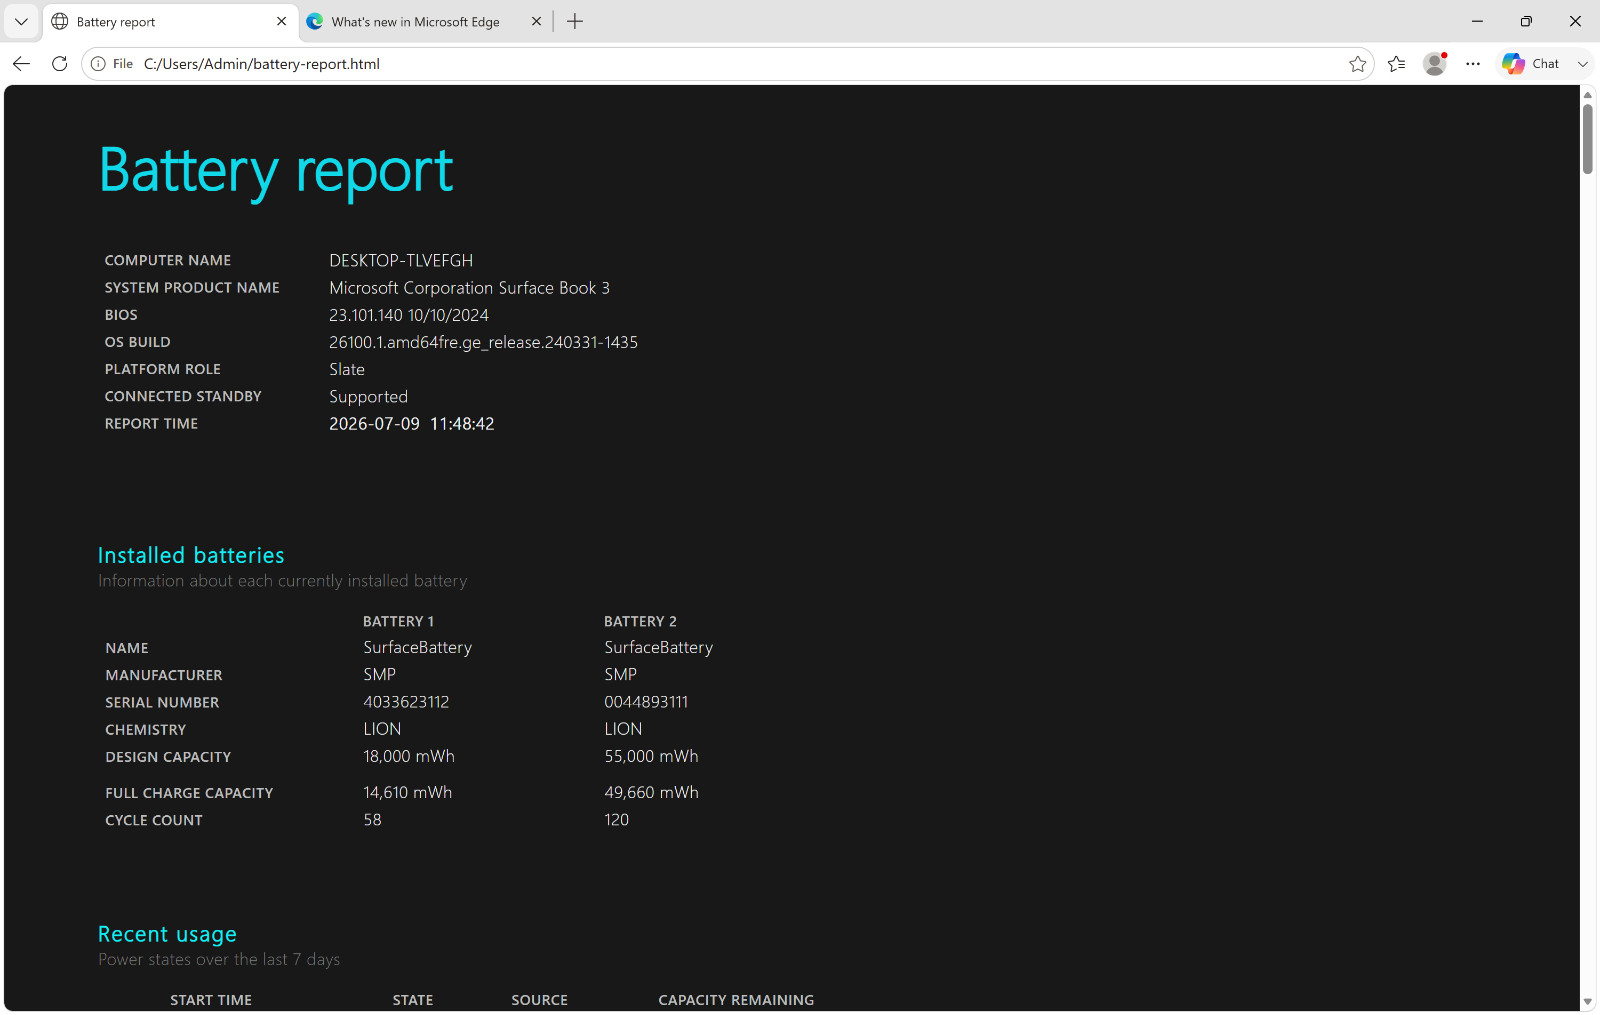The width and height of the screenshot is (1600, 1015).
Task: Close the Battery report tab
Action: click(281, 21)
